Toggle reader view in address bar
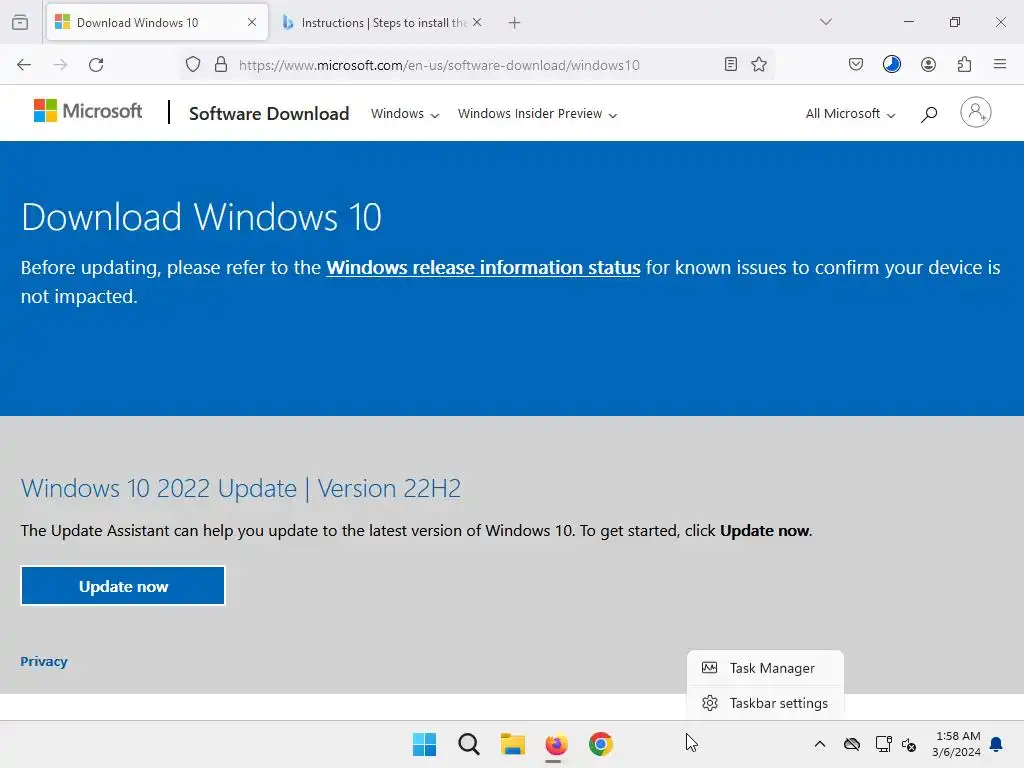 click(x=731, y=64)
